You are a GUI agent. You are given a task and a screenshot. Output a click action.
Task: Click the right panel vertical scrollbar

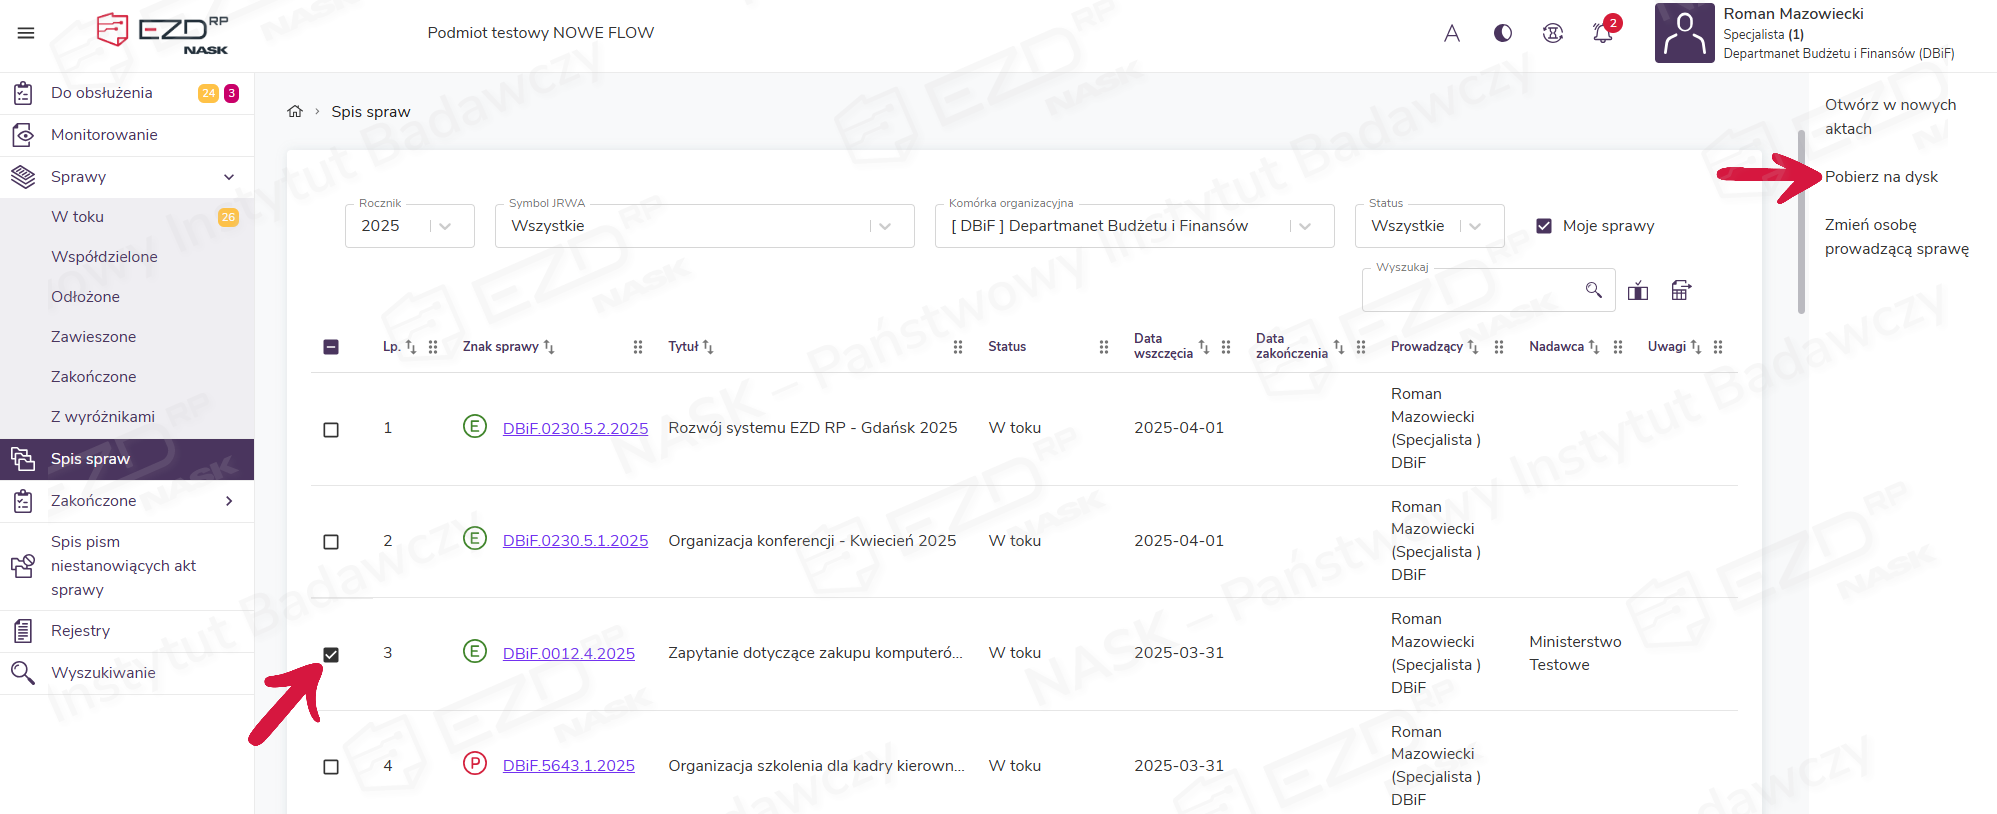[x=1801, y=220]
